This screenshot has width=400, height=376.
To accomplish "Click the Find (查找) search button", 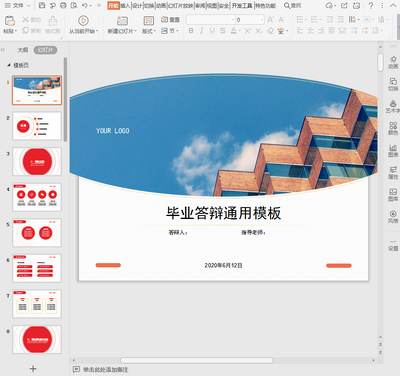I will pyautogui.click(x=292, y=6).
